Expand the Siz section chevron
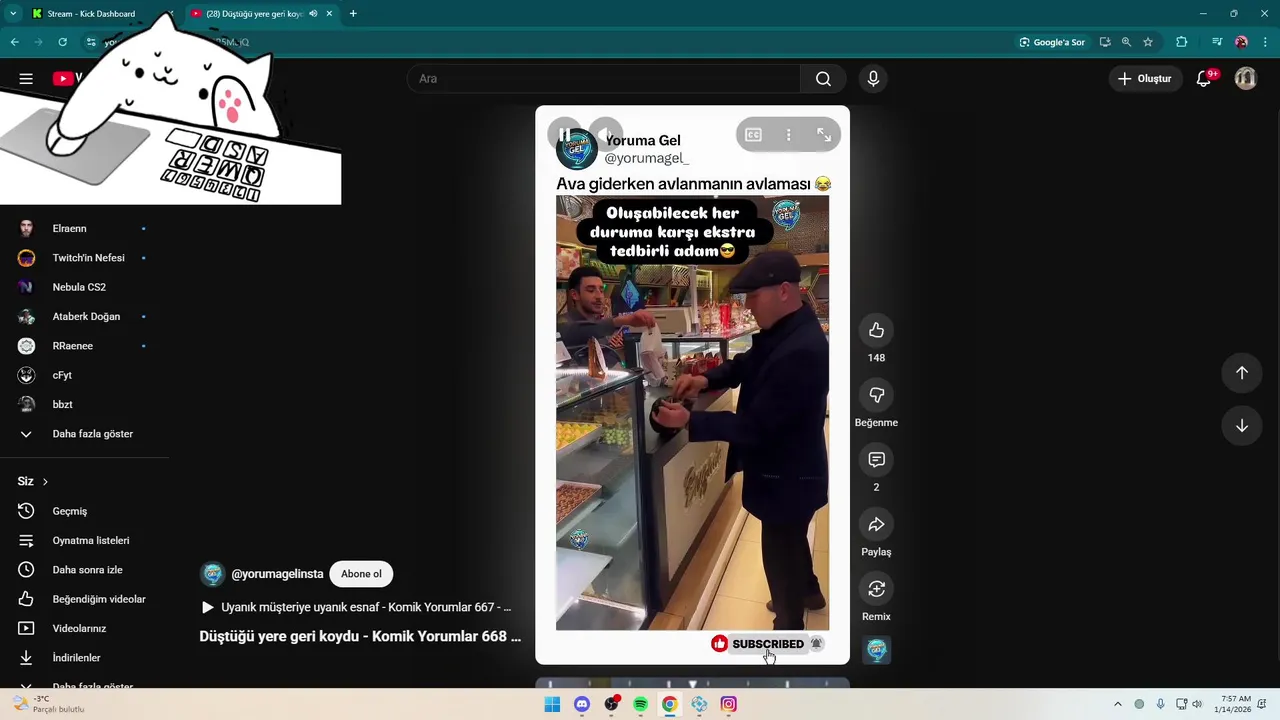 coord(44,482)
